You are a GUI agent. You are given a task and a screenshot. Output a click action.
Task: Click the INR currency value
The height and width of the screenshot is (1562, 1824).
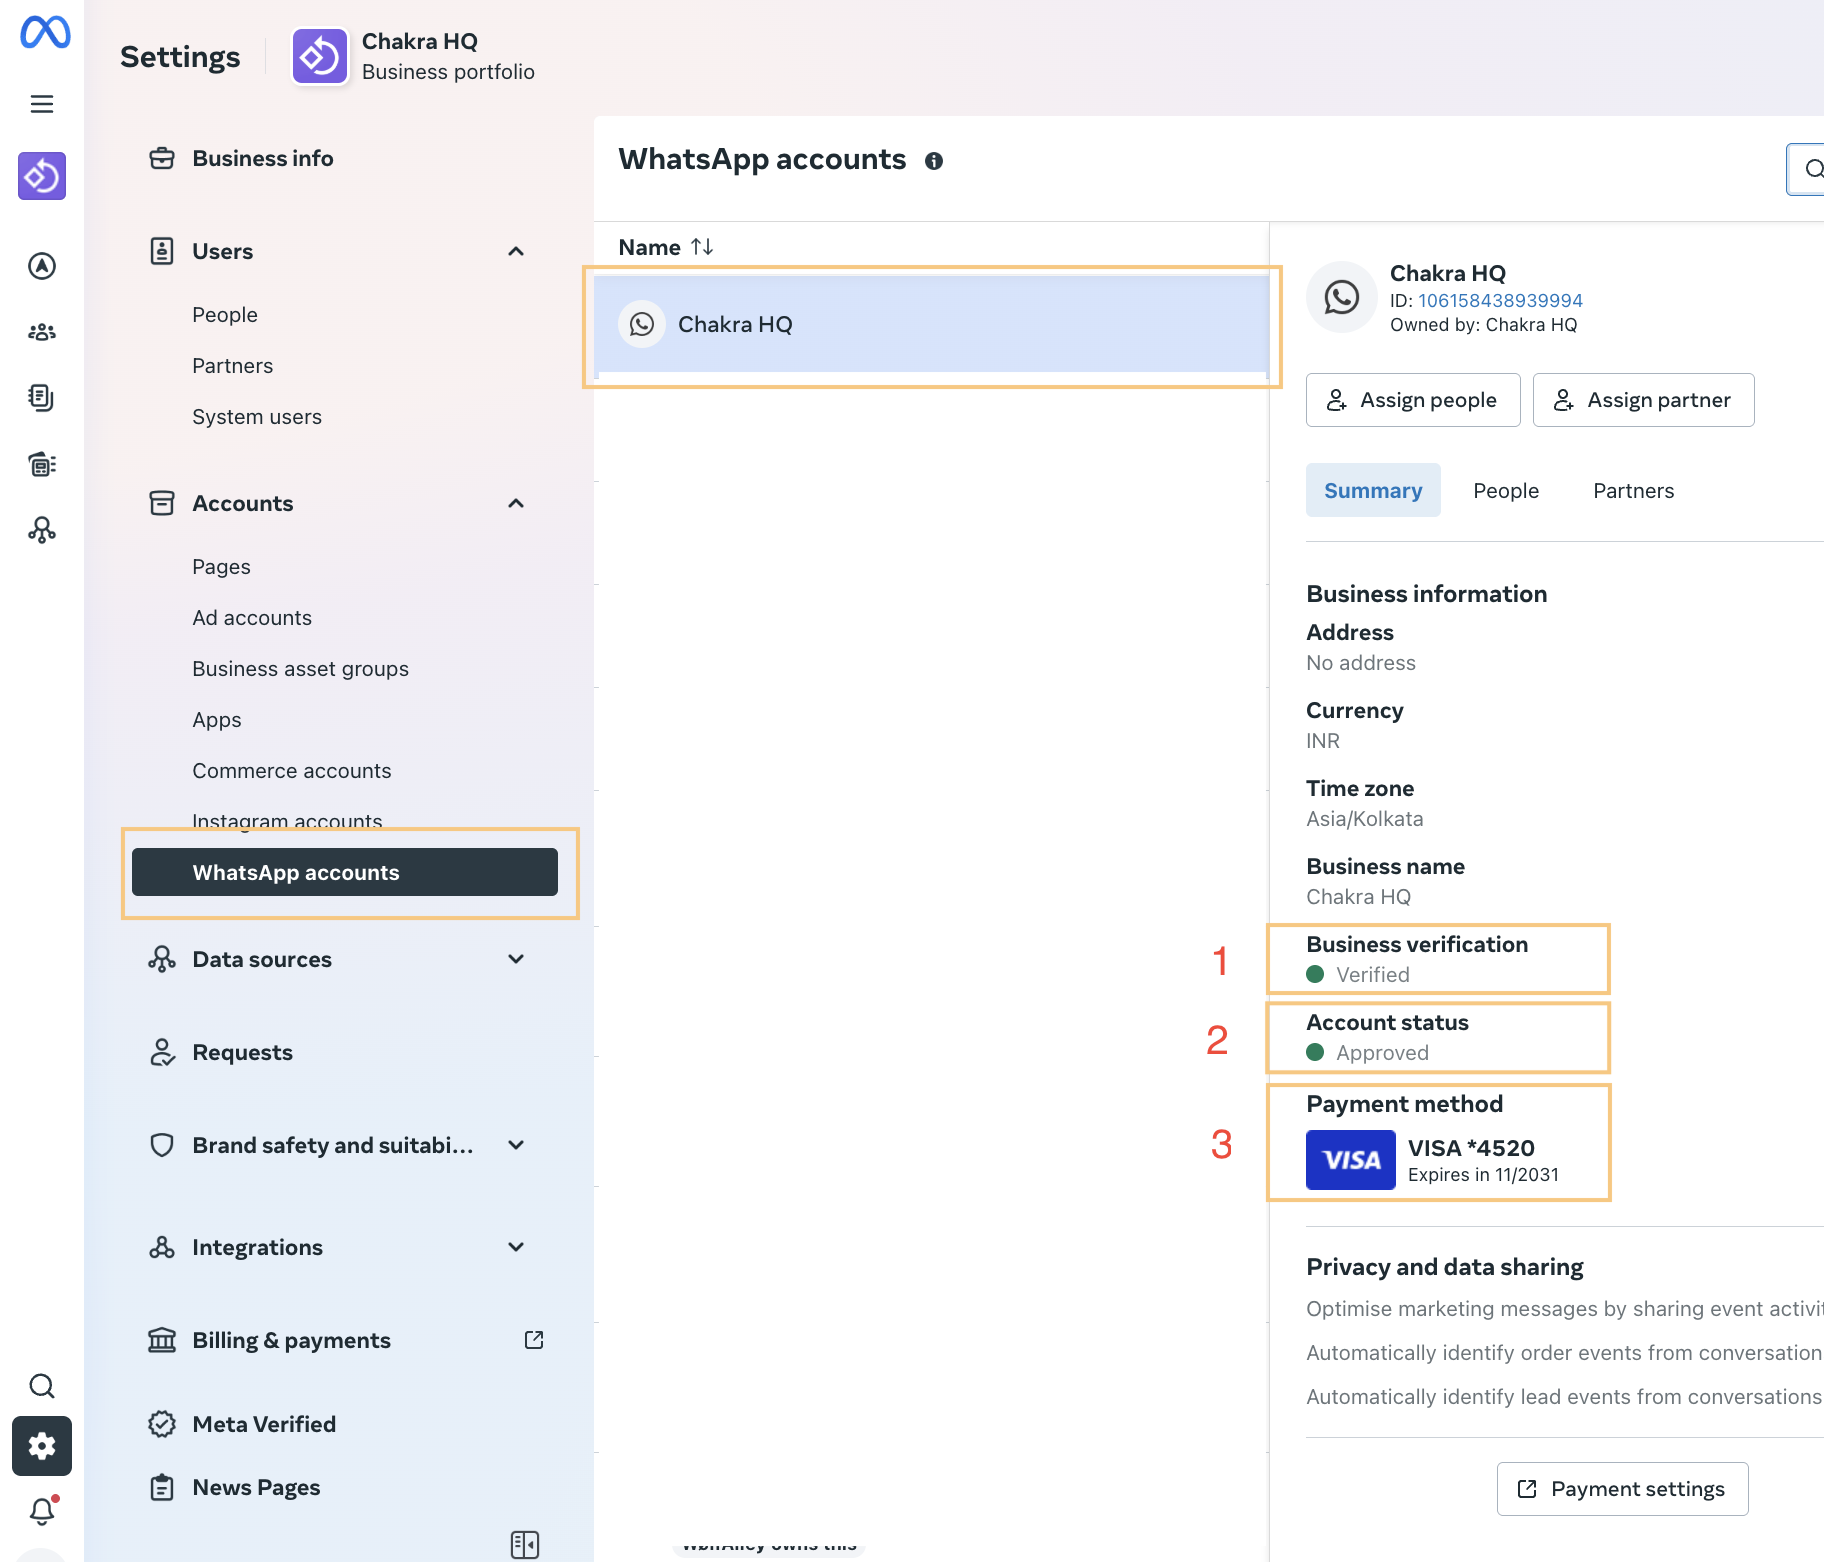[1322, 741]
